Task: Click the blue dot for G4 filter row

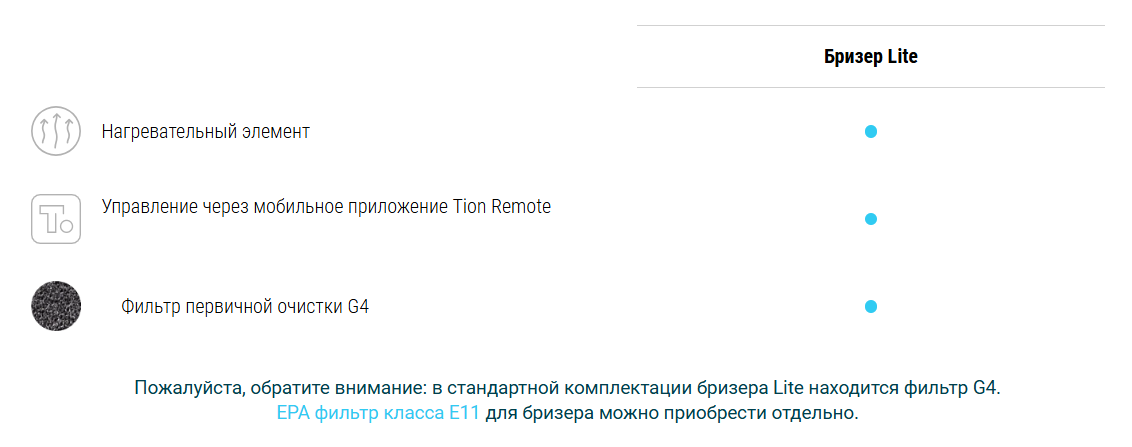Action: [871, 306]
